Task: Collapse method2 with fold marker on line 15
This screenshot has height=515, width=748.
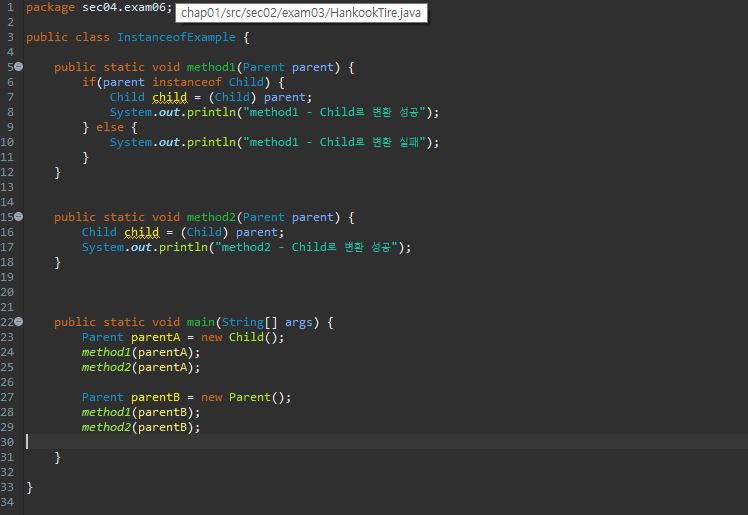Action: (19, 217)
